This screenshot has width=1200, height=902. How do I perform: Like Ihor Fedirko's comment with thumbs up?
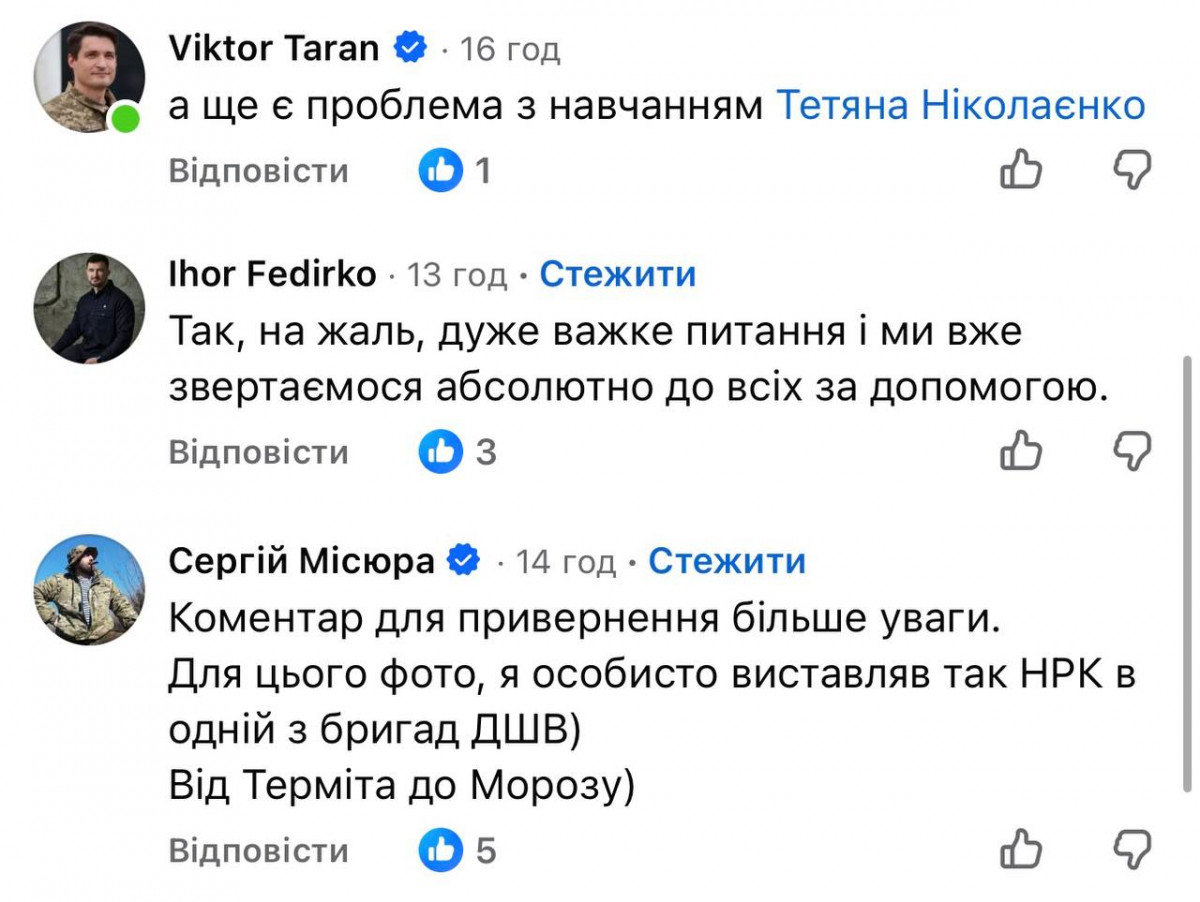point(1021,451)
